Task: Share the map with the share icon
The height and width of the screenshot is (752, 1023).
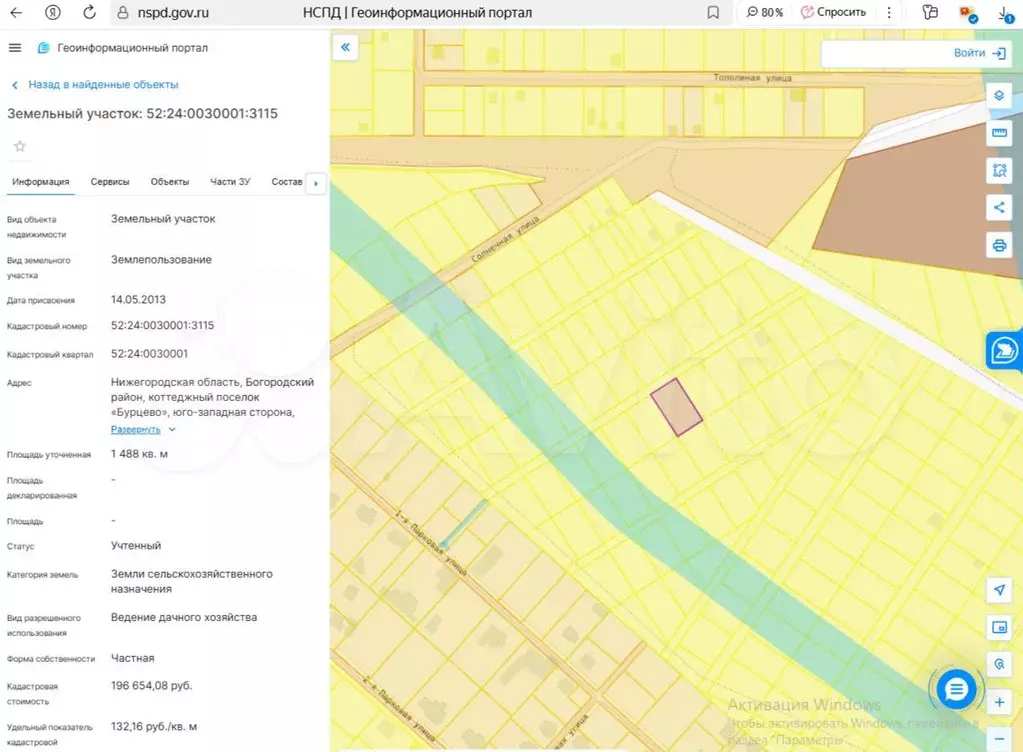Action: [x=999, y=208]
